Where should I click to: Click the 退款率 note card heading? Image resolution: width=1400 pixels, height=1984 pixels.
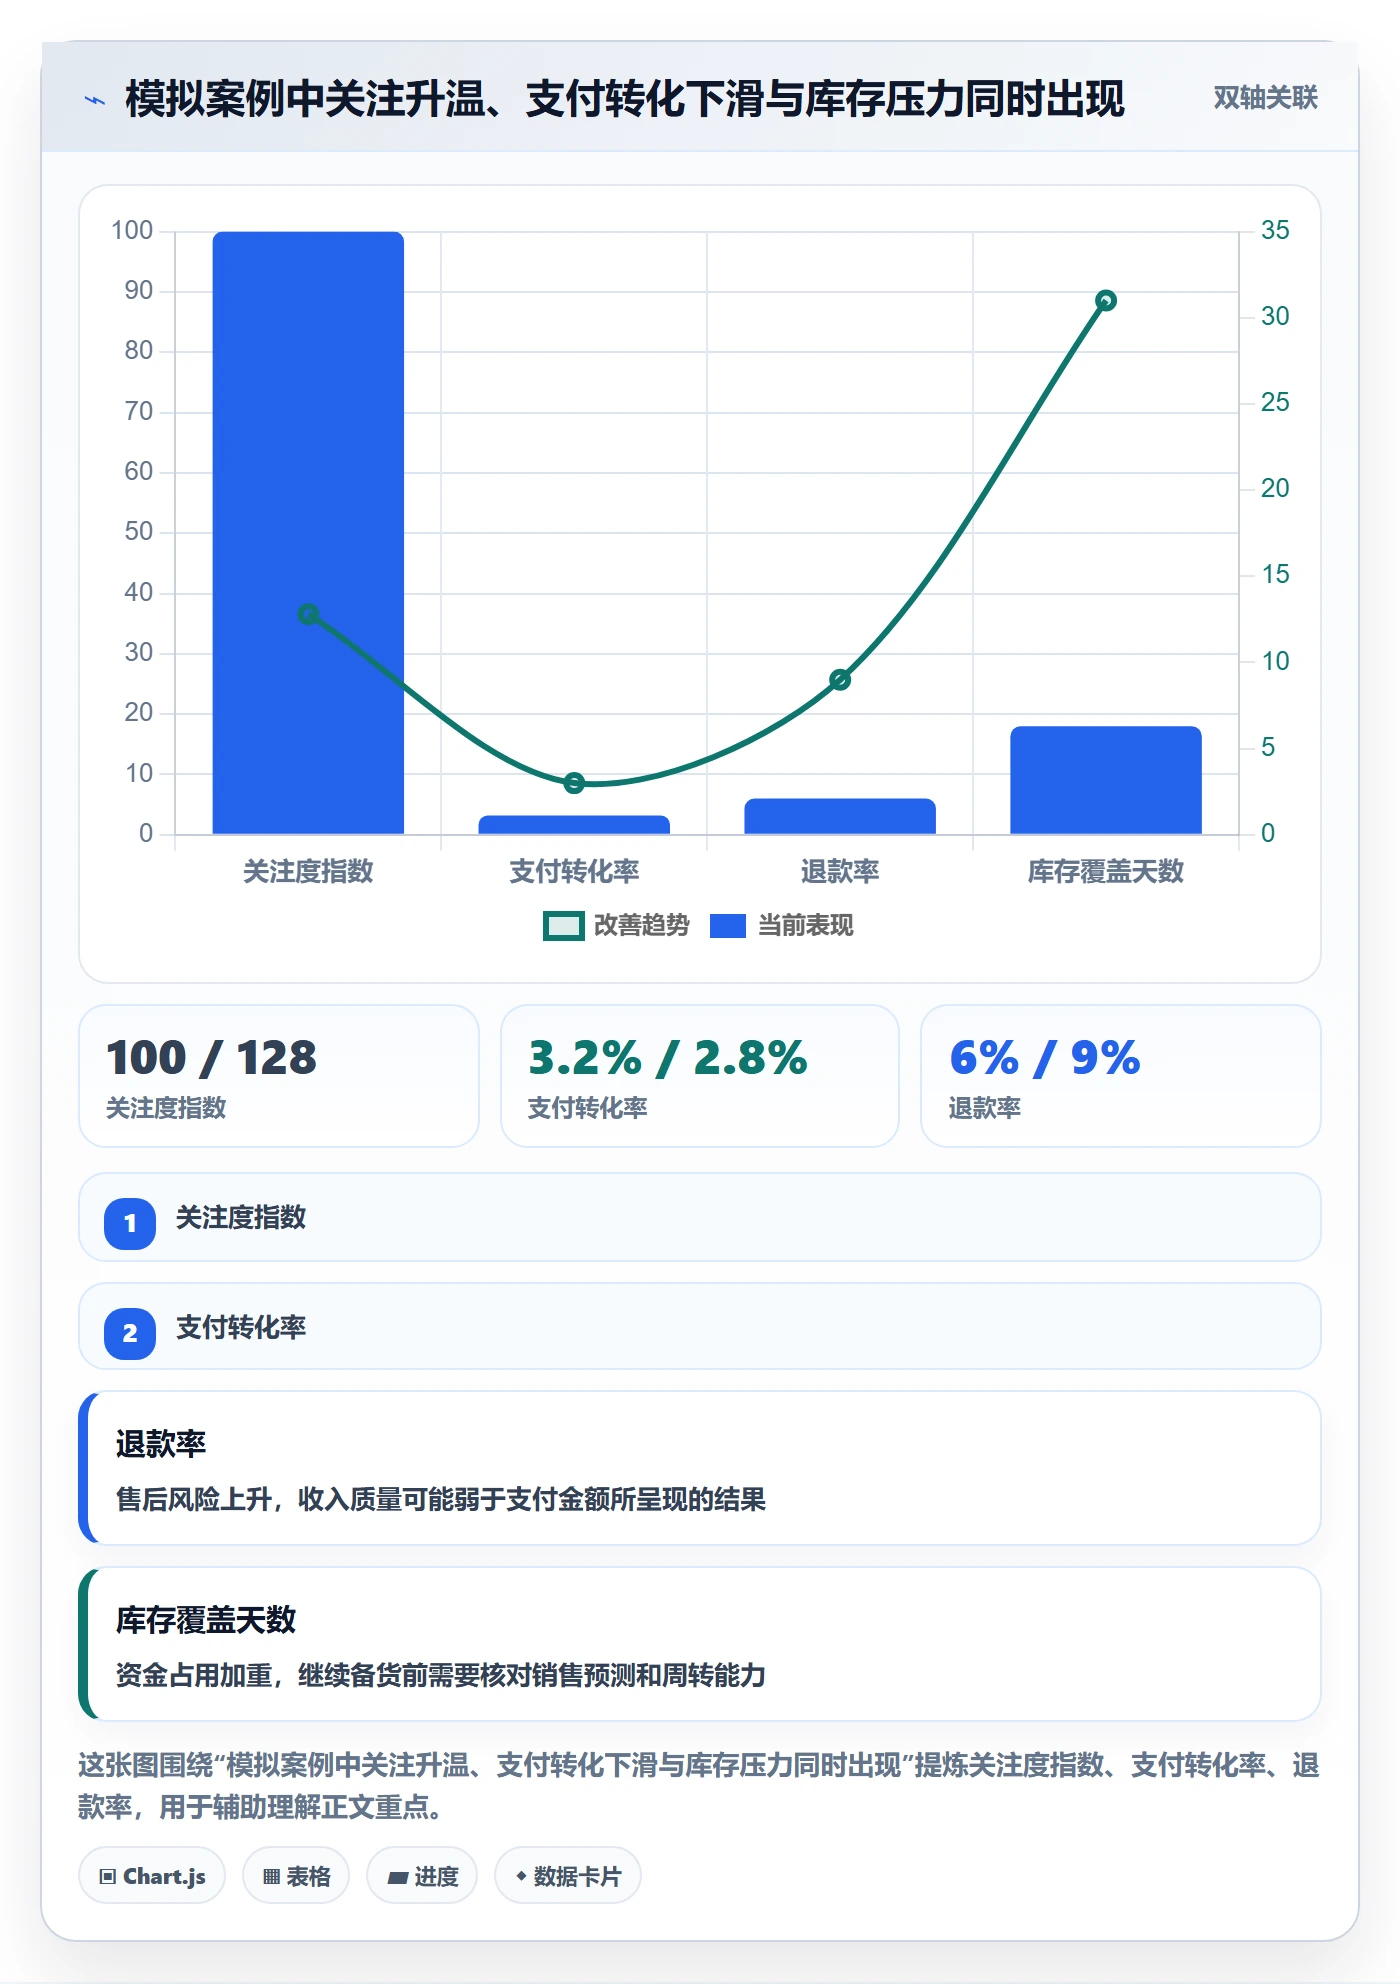161,1444
